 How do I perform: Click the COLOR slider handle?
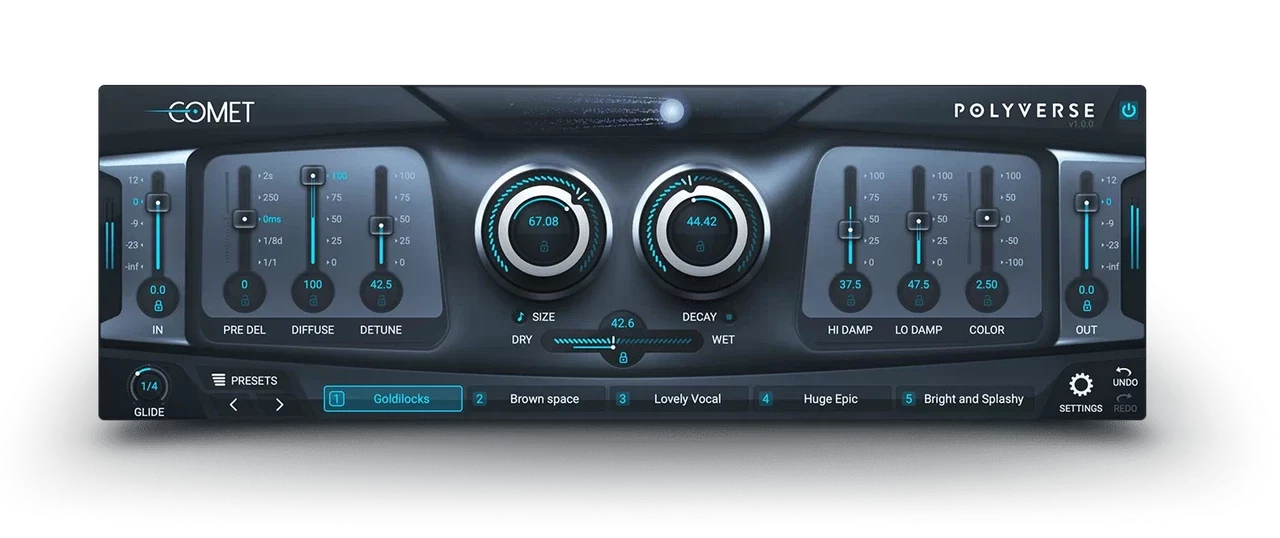tap(986, 217)
